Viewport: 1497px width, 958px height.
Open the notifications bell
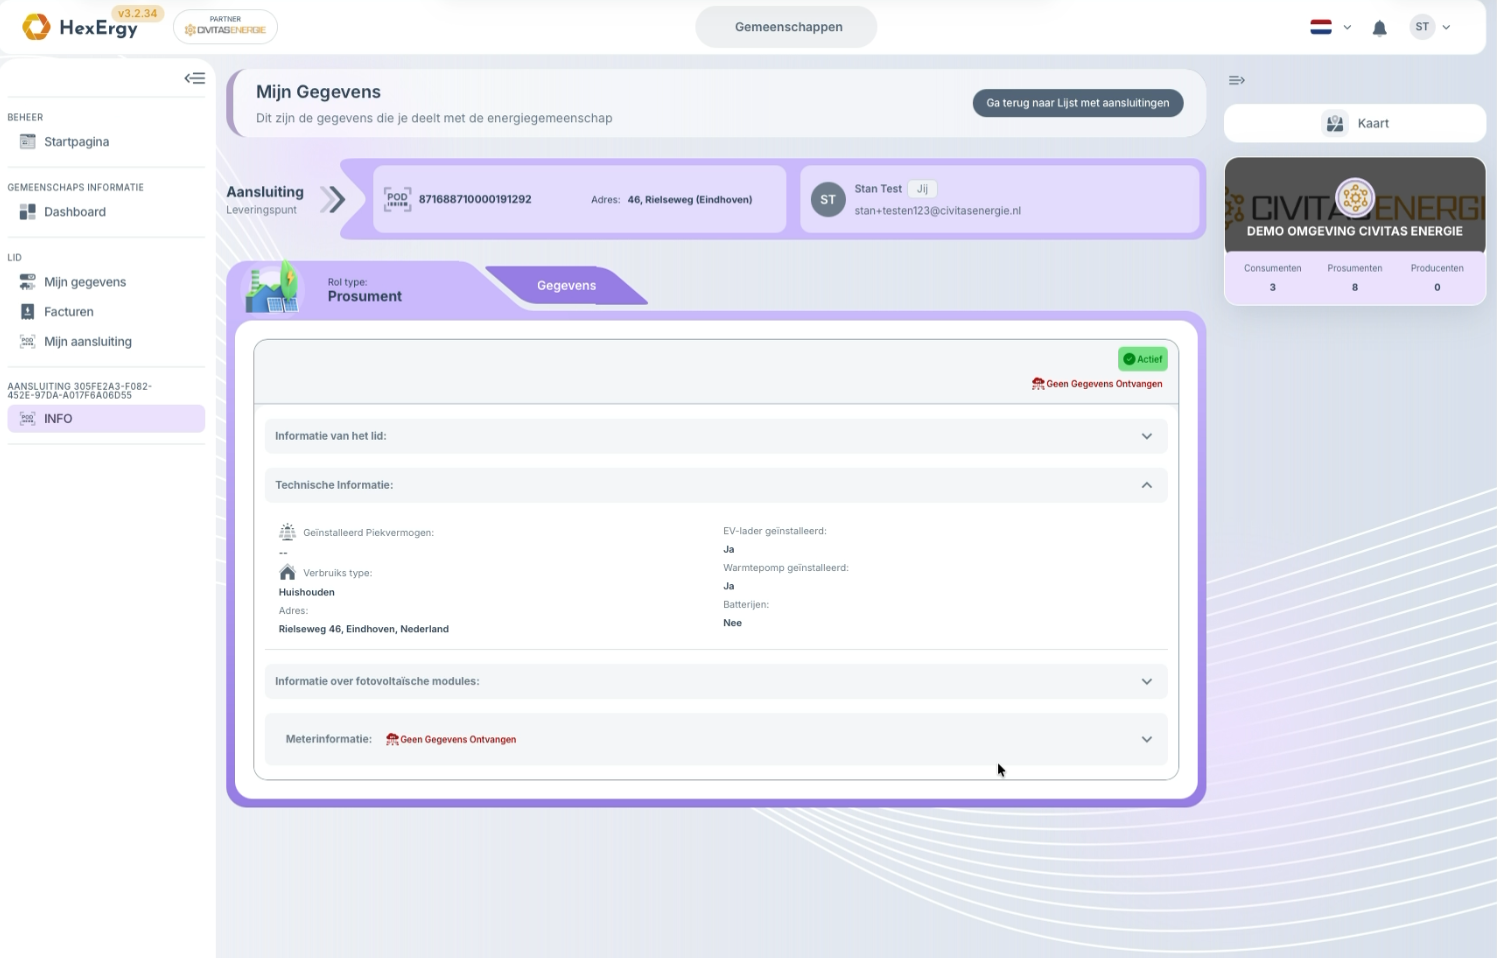coord(1380,28)
